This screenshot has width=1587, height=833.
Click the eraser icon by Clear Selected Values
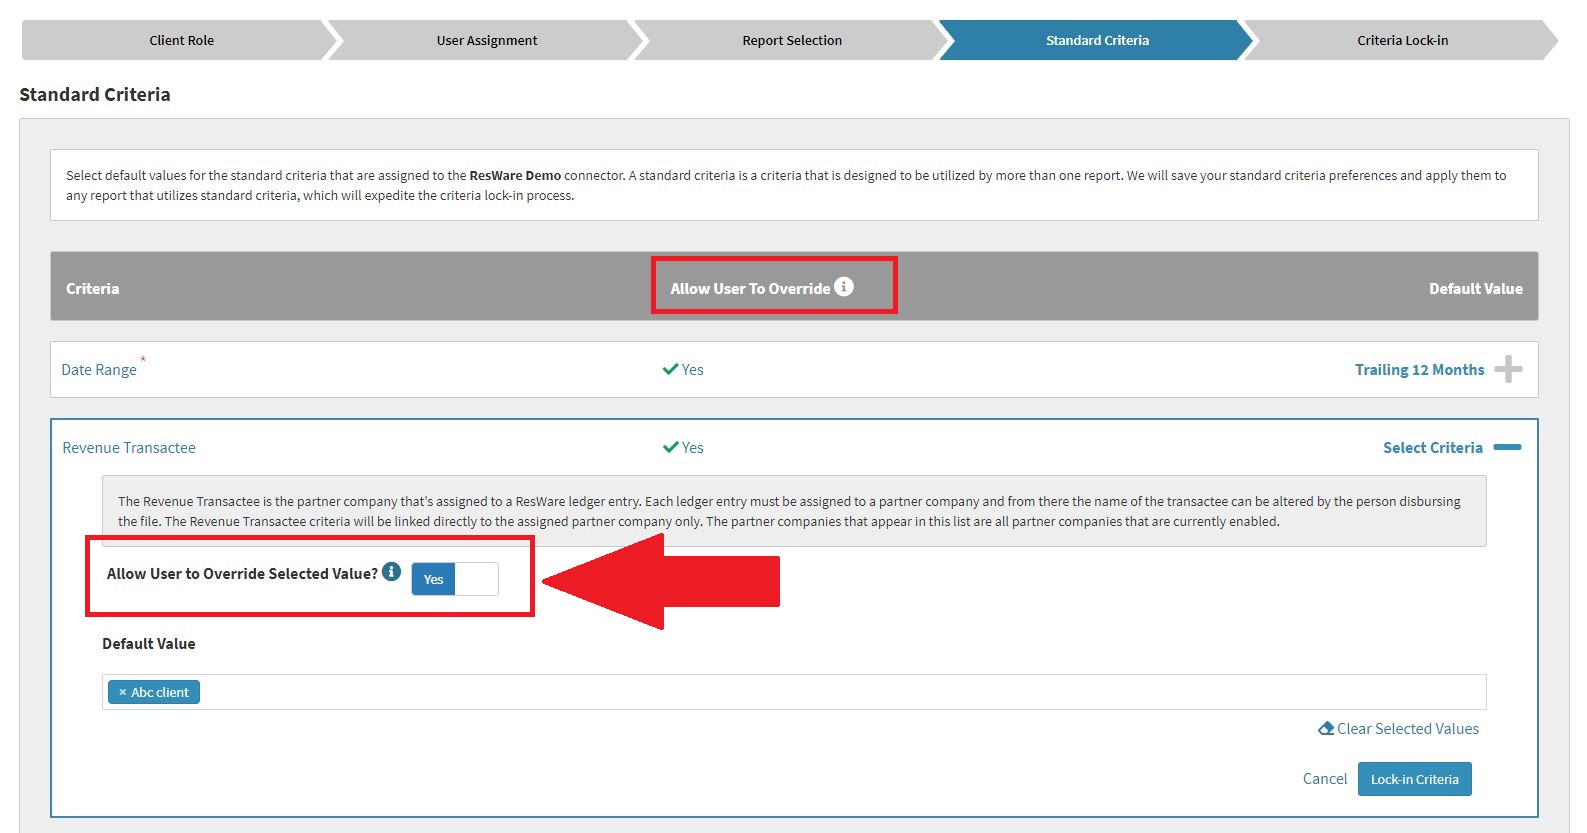click(1325, 729)
